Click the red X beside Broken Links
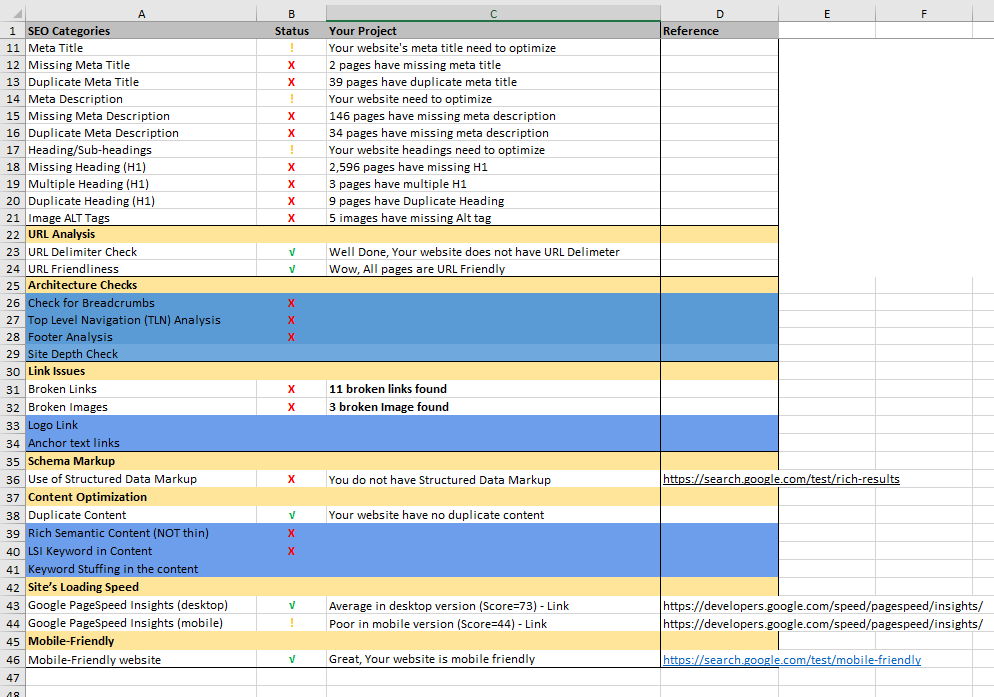 point(291,389)
